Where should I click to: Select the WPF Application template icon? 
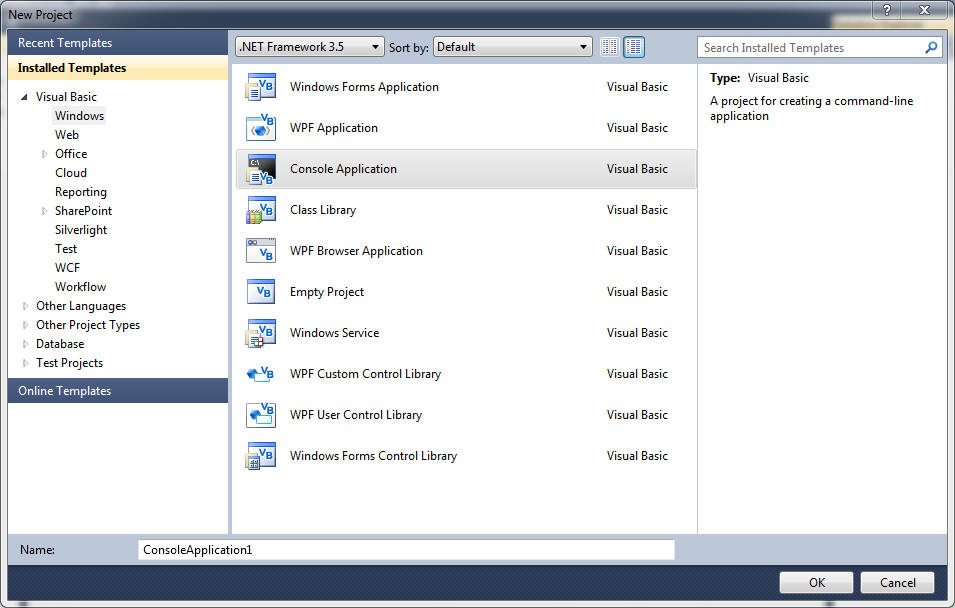tap(261, 128)
